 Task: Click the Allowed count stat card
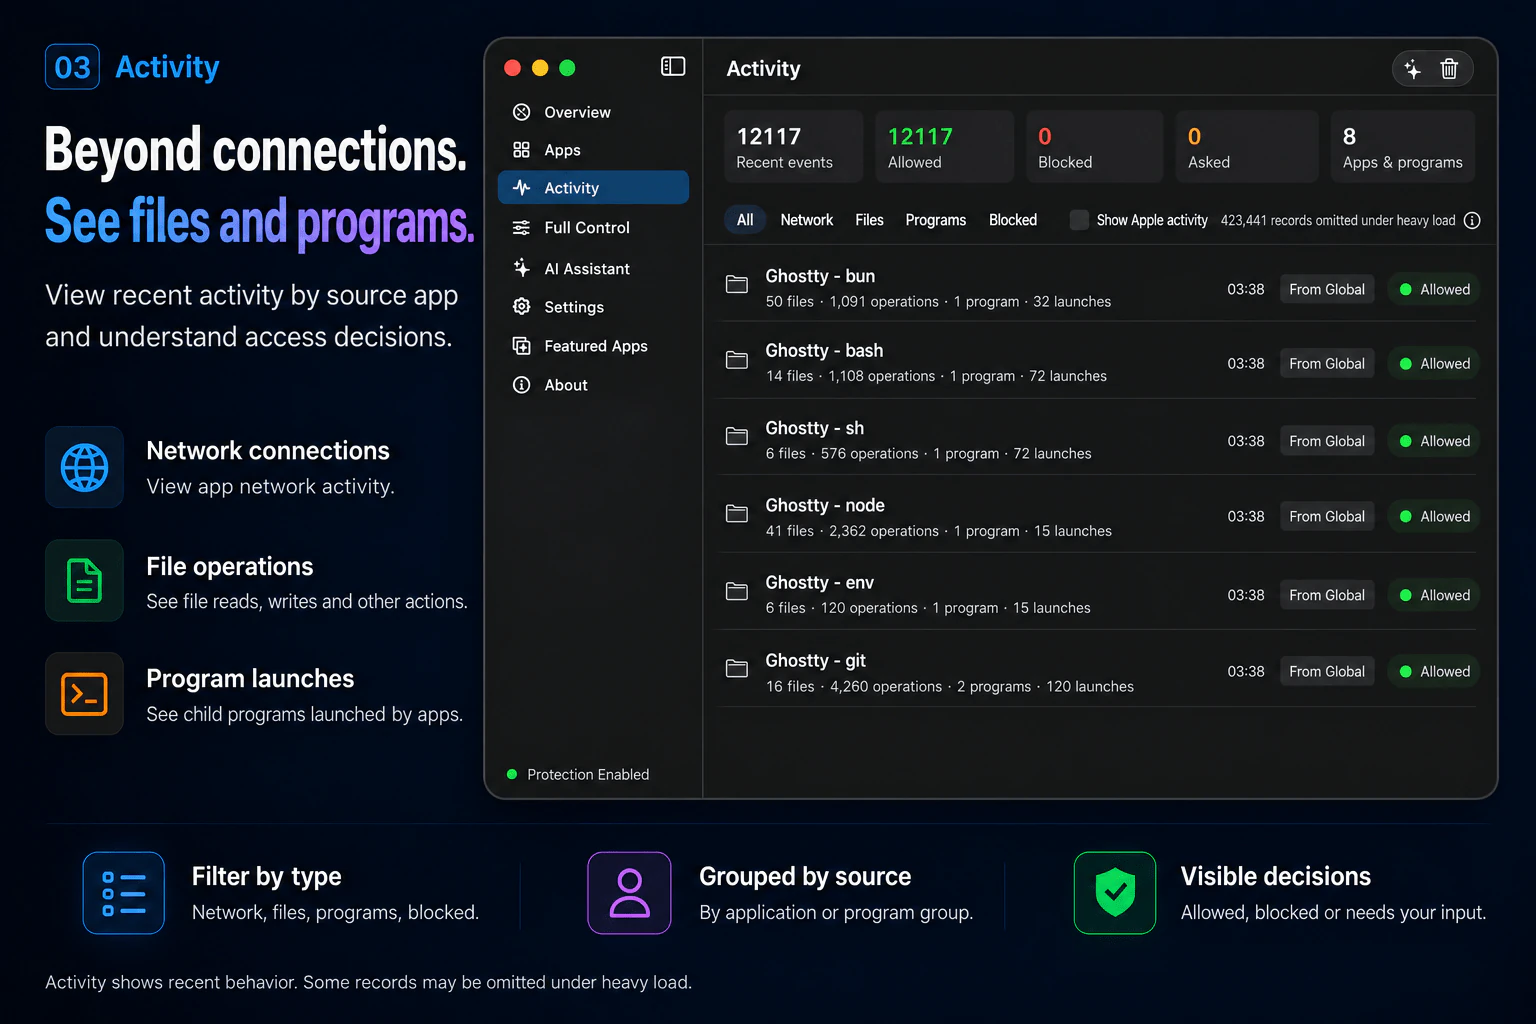[x=945, y=147]
